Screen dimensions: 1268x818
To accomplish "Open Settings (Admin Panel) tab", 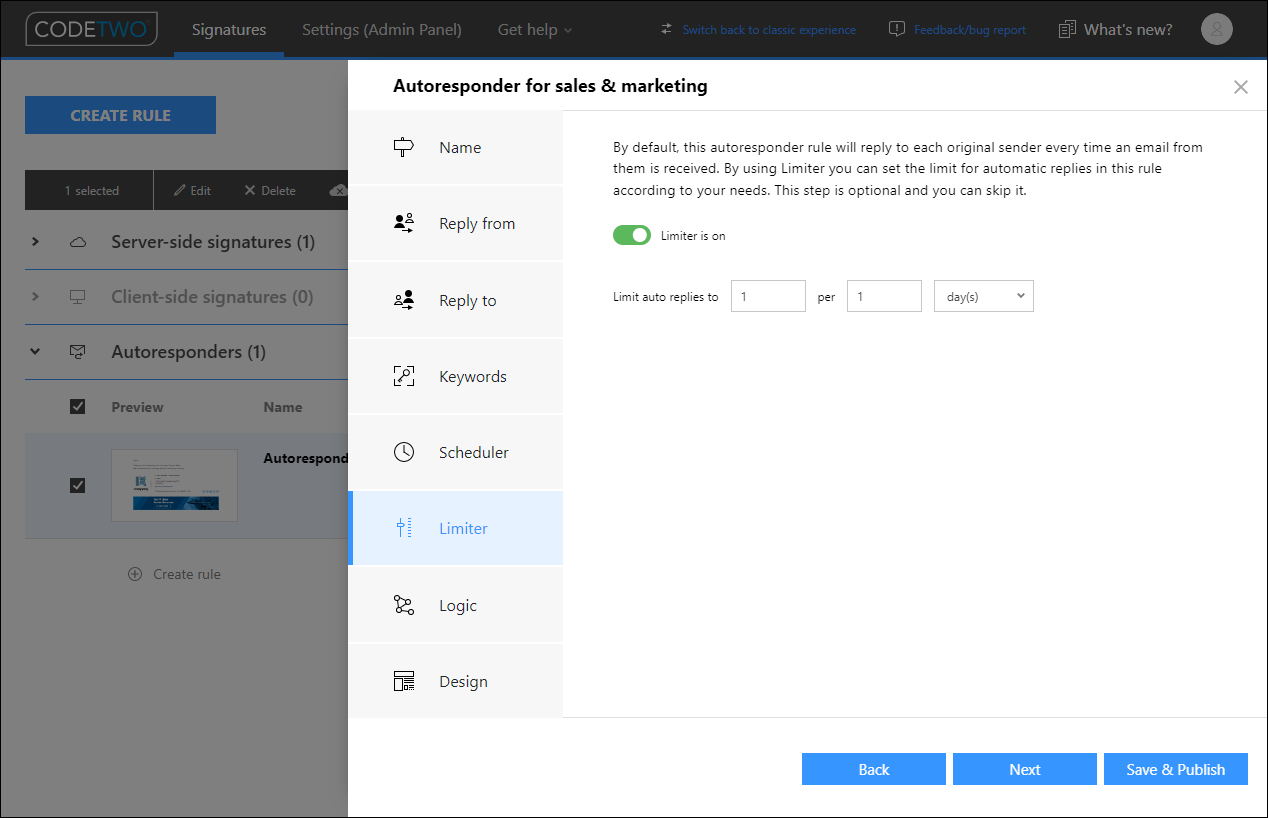I will point(382,30).
